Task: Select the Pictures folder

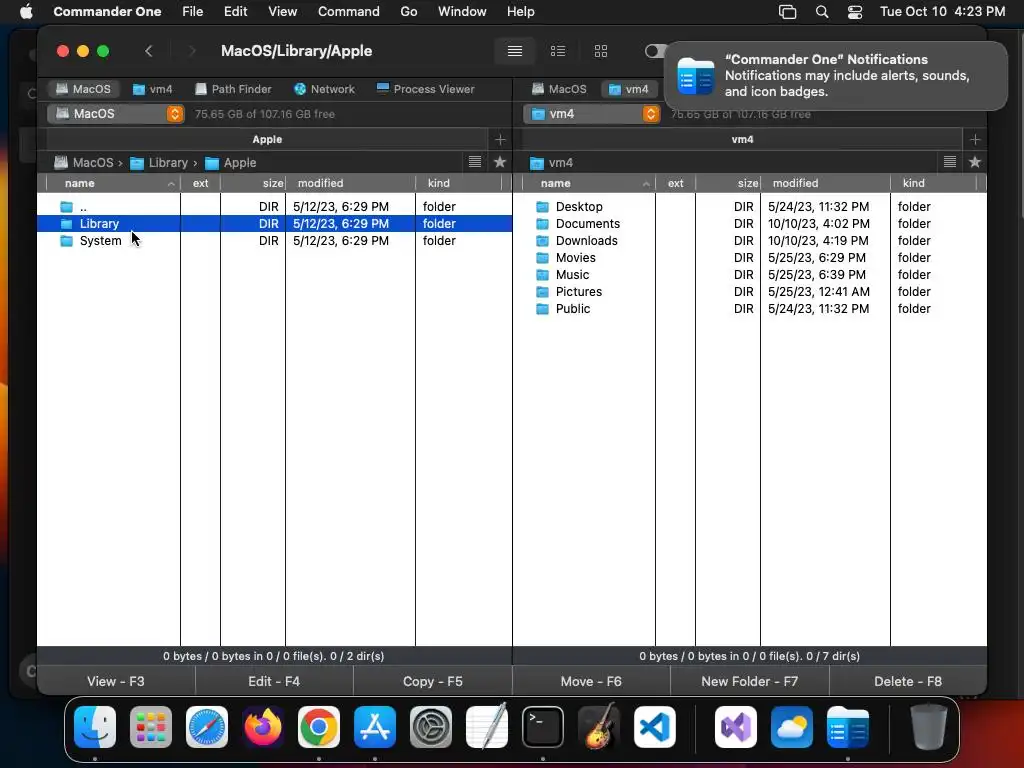Action: point(750,291)
